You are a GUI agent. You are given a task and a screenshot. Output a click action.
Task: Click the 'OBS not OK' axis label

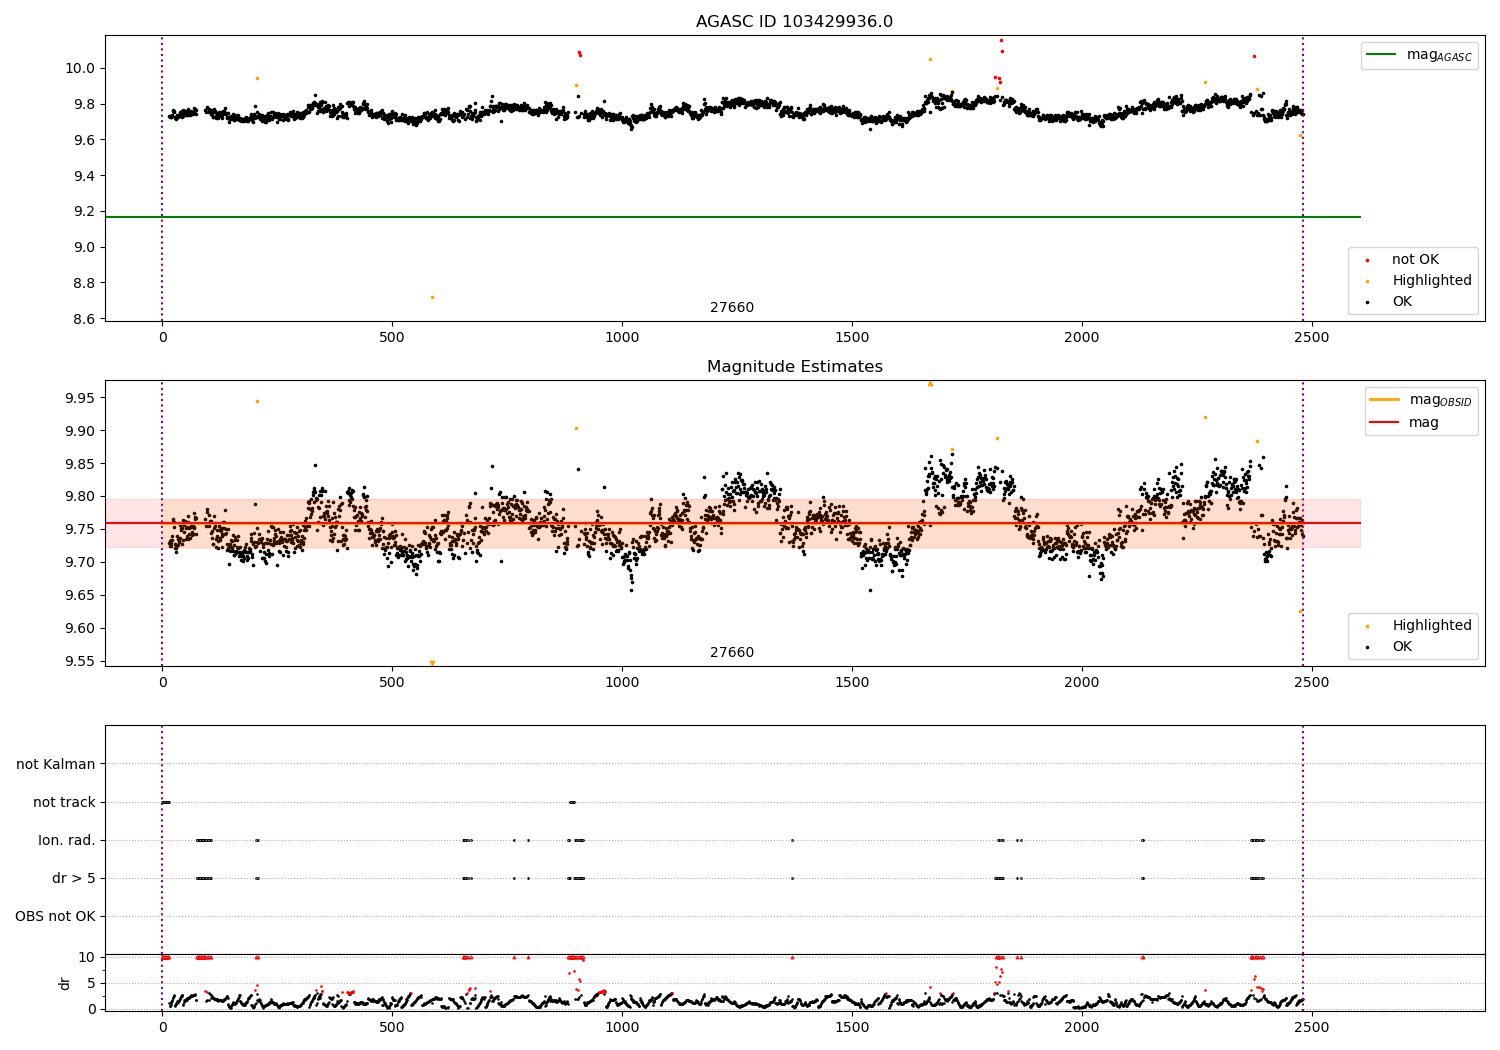55,916
